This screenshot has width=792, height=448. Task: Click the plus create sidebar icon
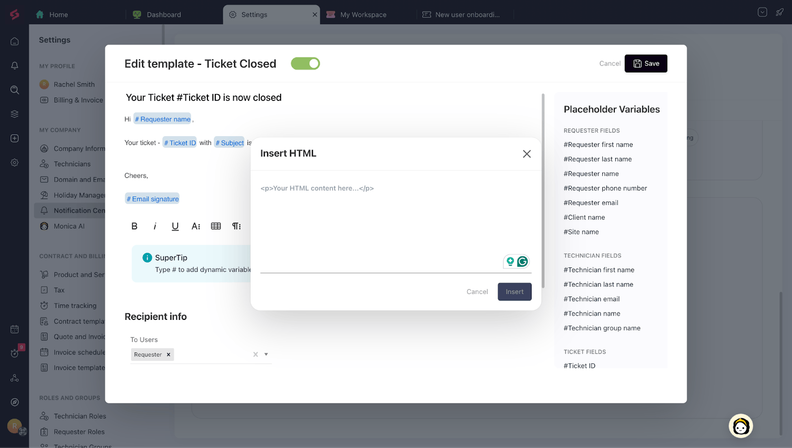tap(15, 138)
